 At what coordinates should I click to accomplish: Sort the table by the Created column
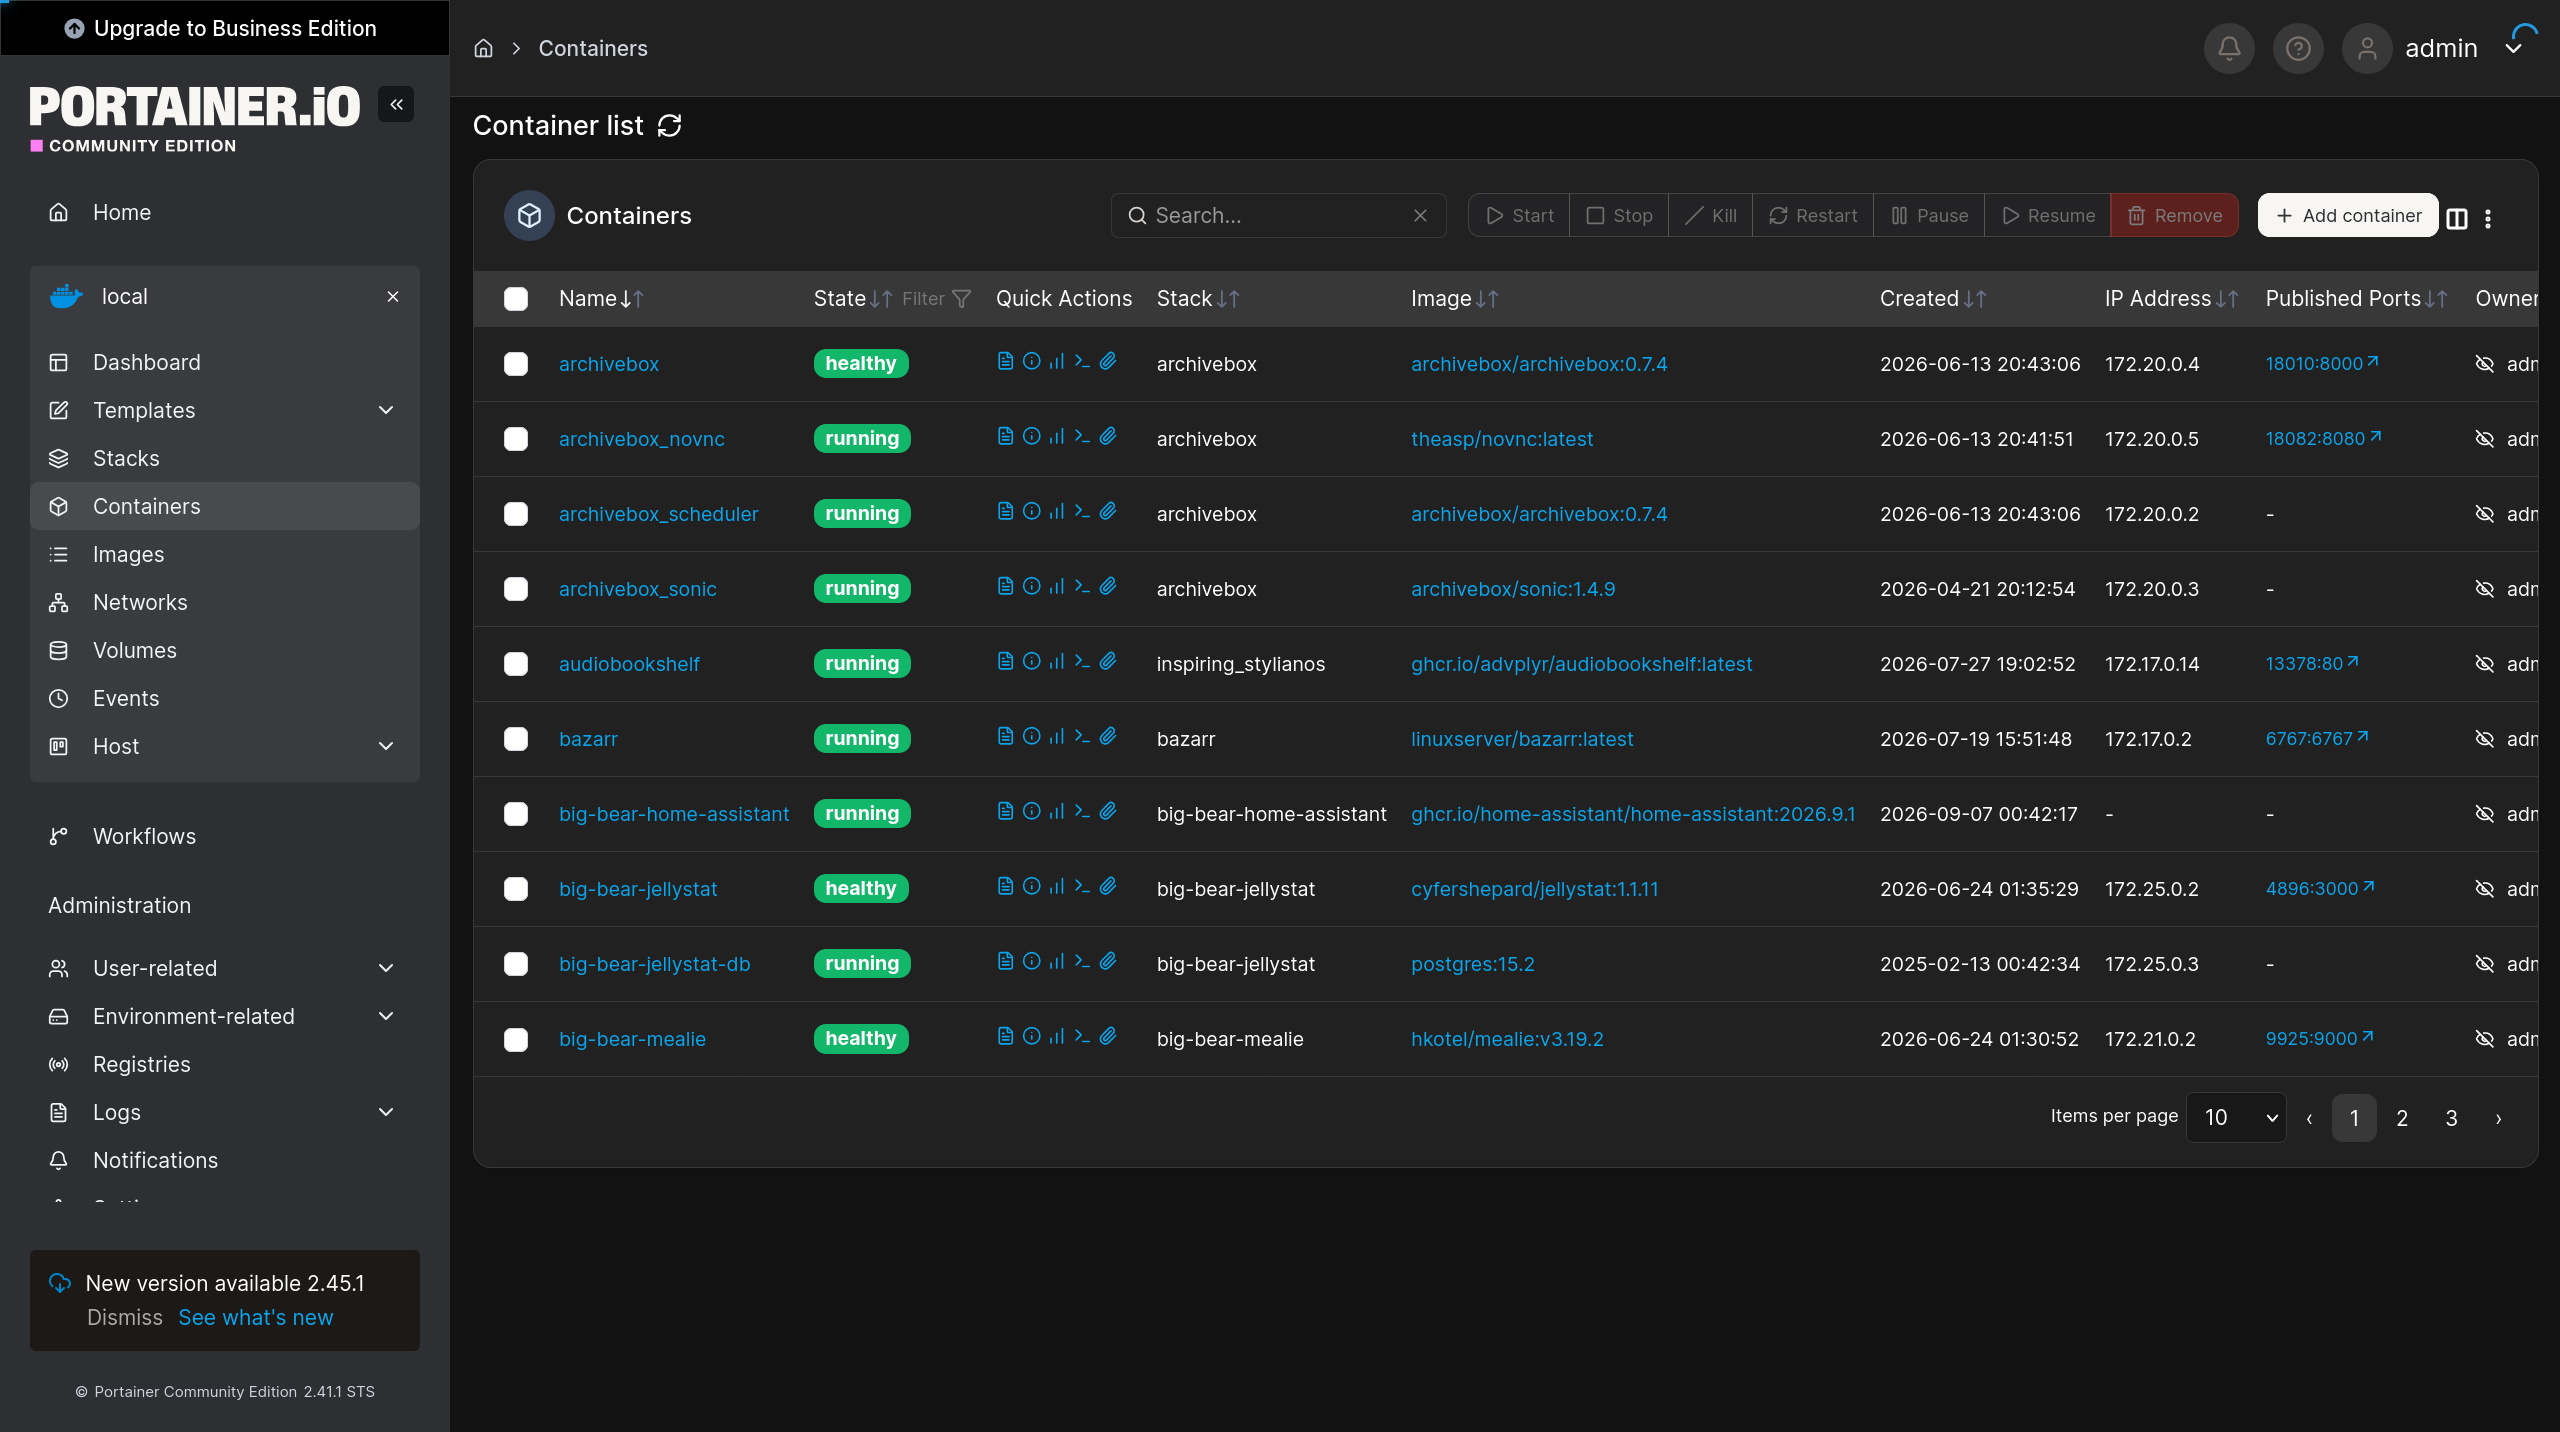pos(1932,299)
